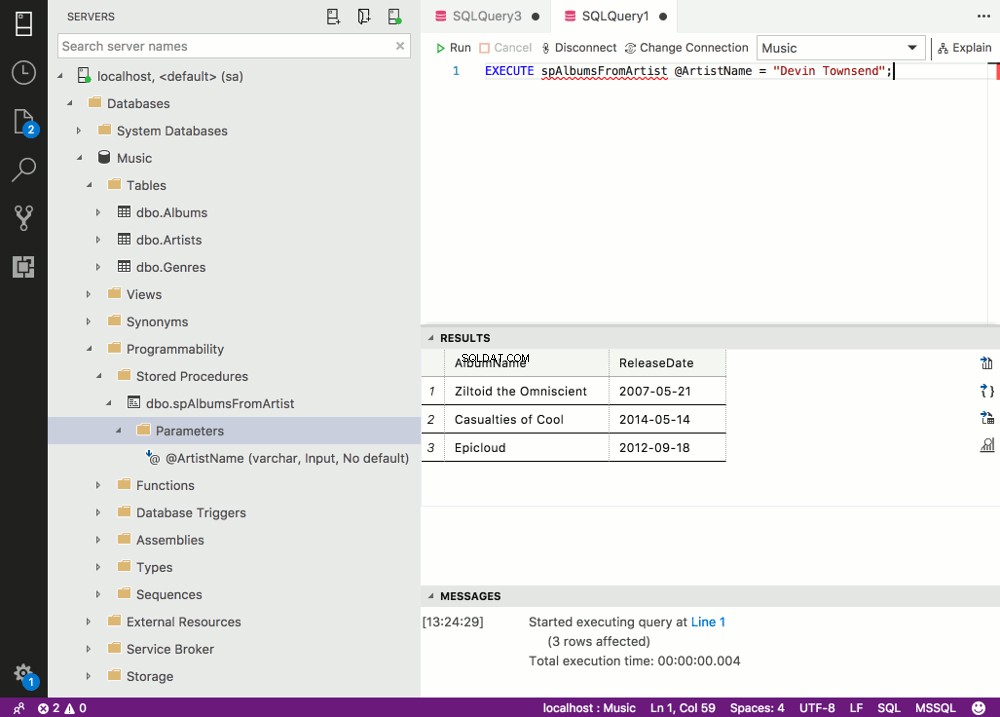This screenshot has width=1000, height=717.
Task: Click the ReleaseDate column header
Action: 667,363
